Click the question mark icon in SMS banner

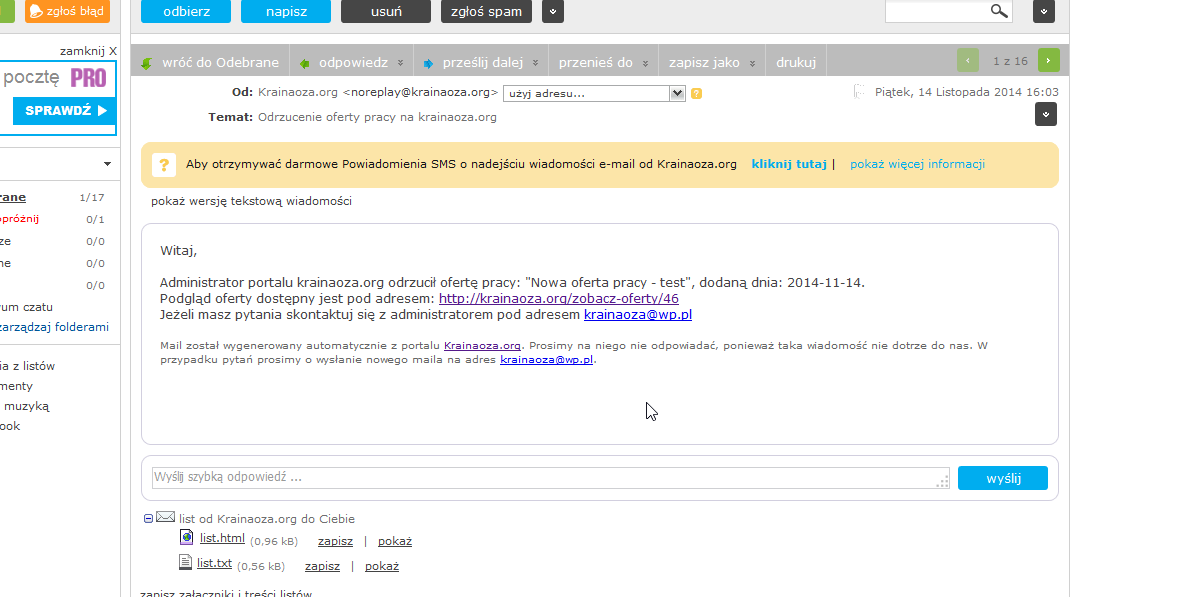[164, 165]
